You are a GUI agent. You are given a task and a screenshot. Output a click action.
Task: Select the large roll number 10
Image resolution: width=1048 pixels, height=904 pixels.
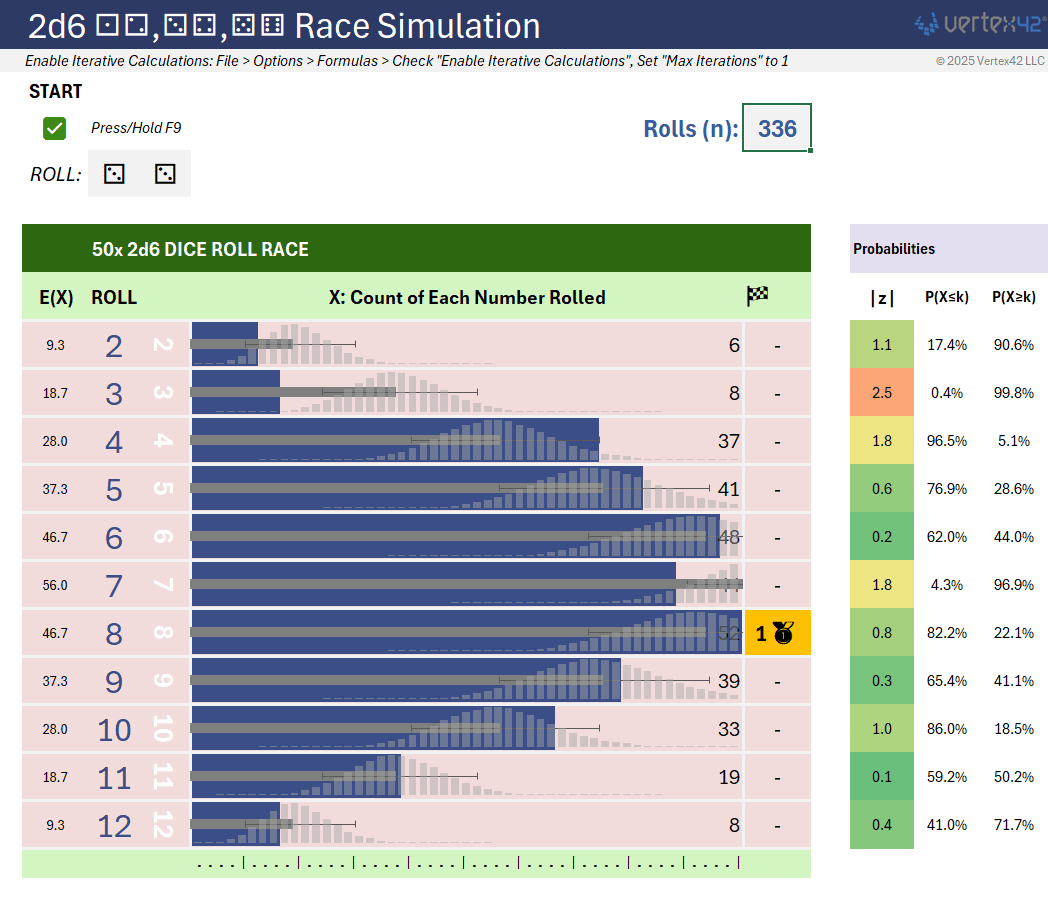(114, 730)
